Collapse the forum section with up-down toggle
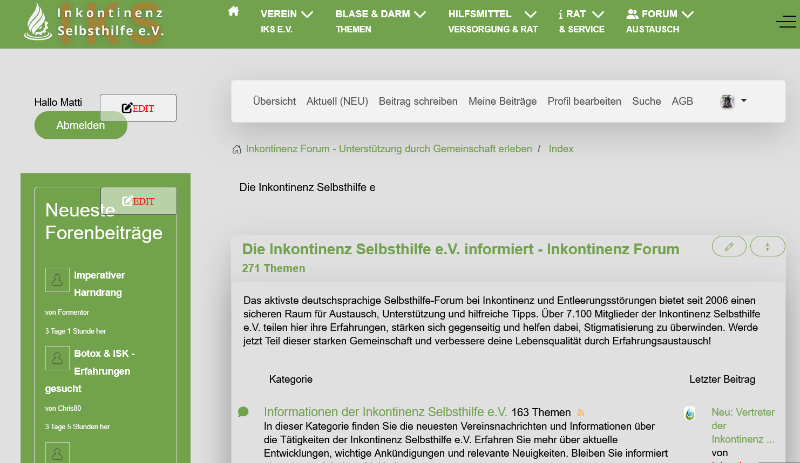Image resolution: width=800 pixels, height=463 pixels. [767, 246]
